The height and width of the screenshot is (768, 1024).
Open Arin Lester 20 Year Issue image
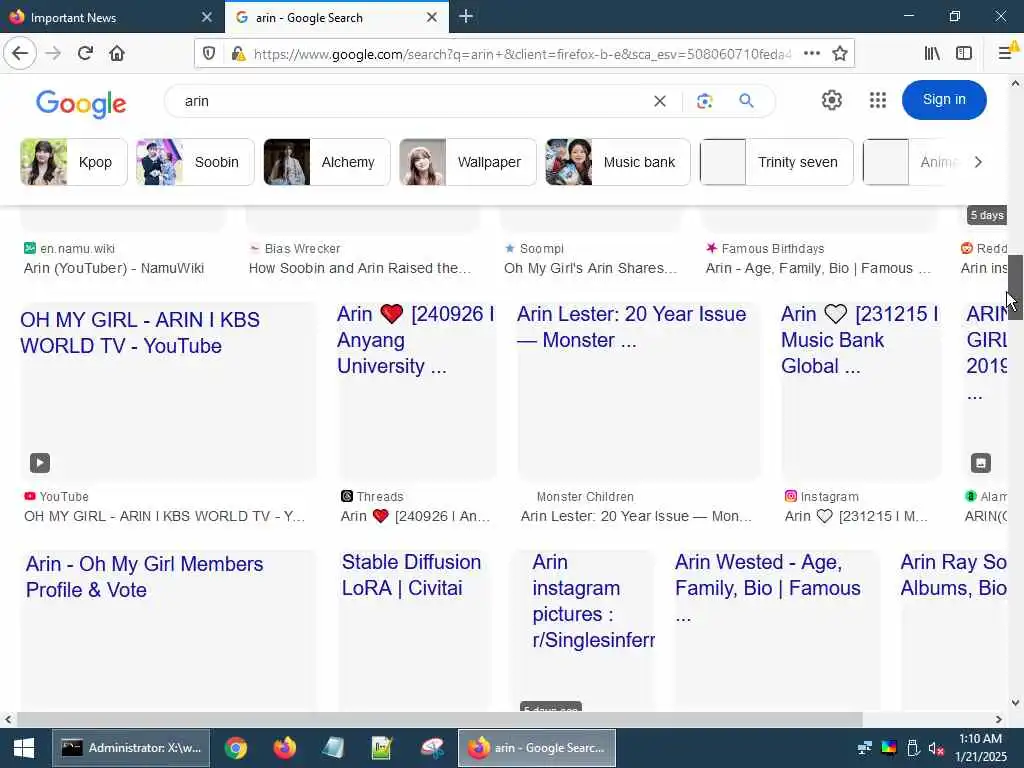(639, 391)
